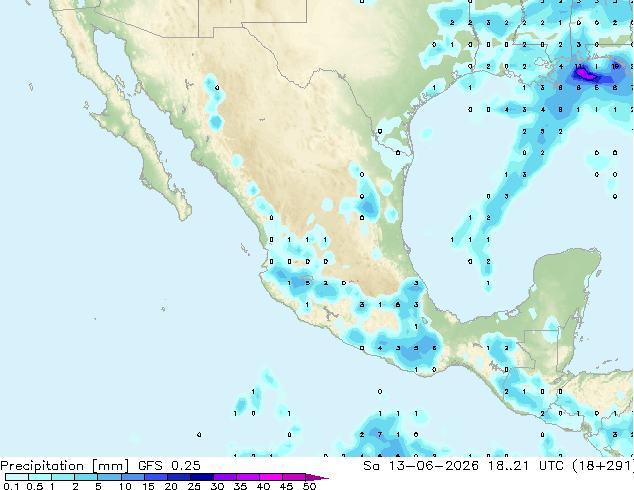Click the '18..21 UTC' time text

pos(526,466)
